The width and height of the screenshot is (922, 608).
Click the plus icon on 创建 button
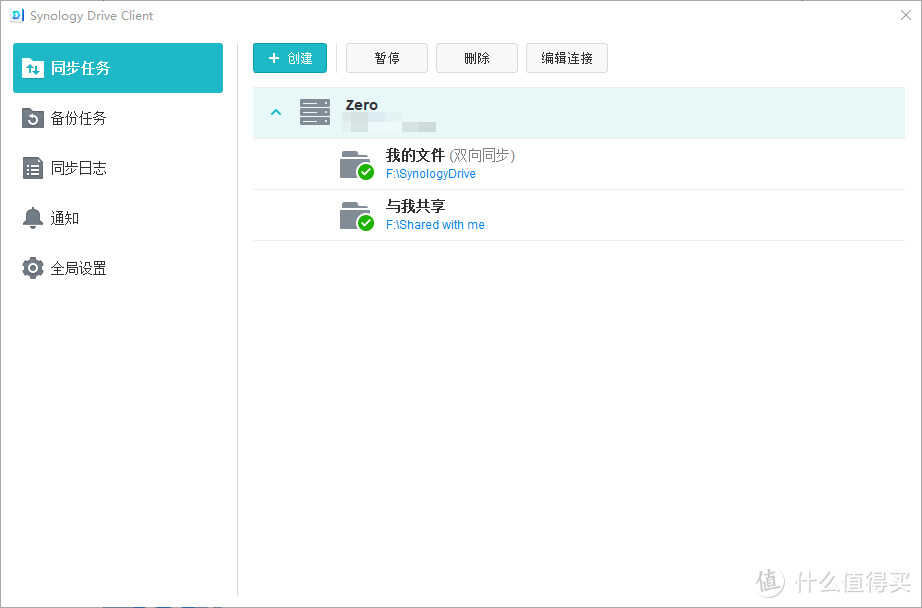273,58
